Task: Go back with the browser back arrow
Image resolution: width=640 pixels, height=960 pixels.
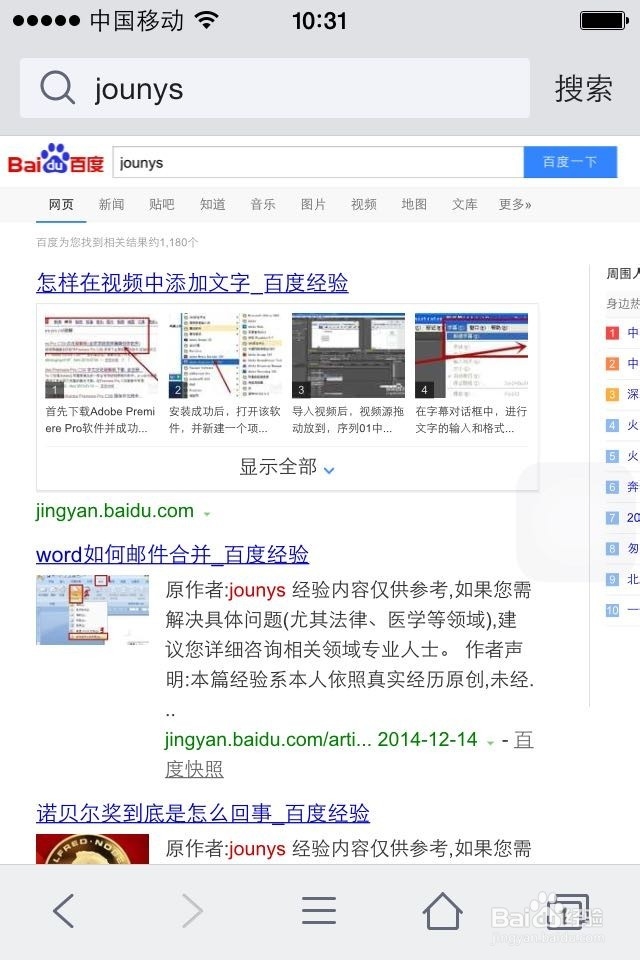Action: (x=64, y=910)
